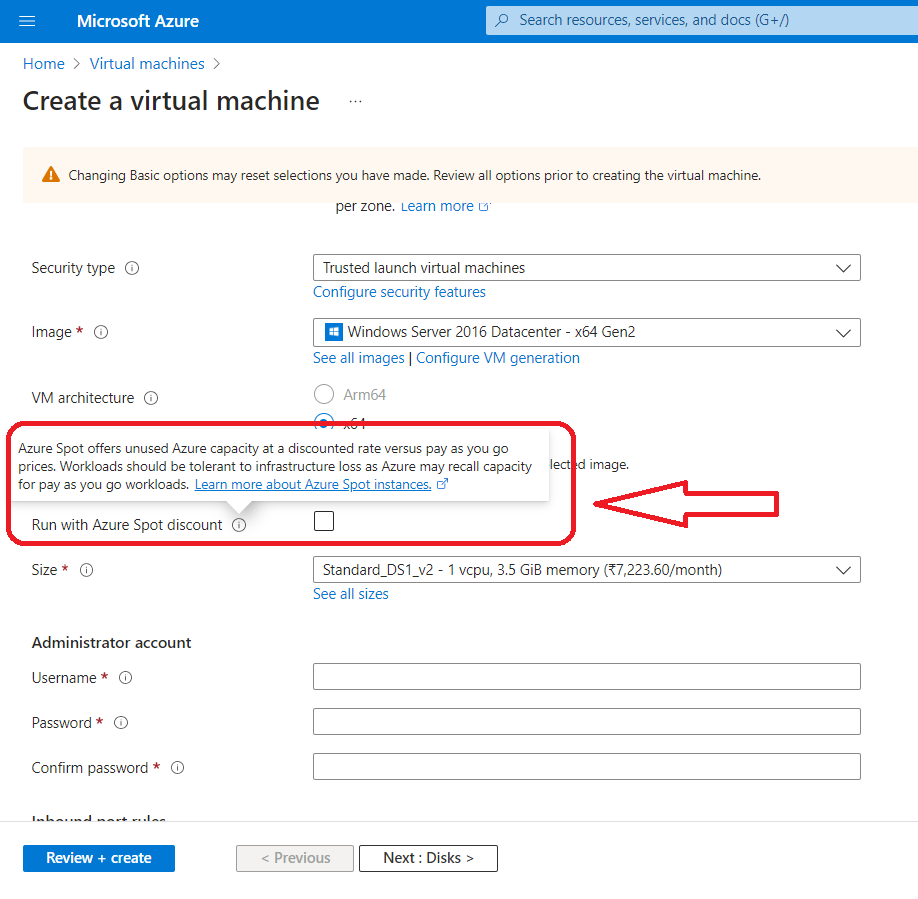This screenshot has width=918, height=899.
Task: Click the Username info icon
Action: point(125,678)
